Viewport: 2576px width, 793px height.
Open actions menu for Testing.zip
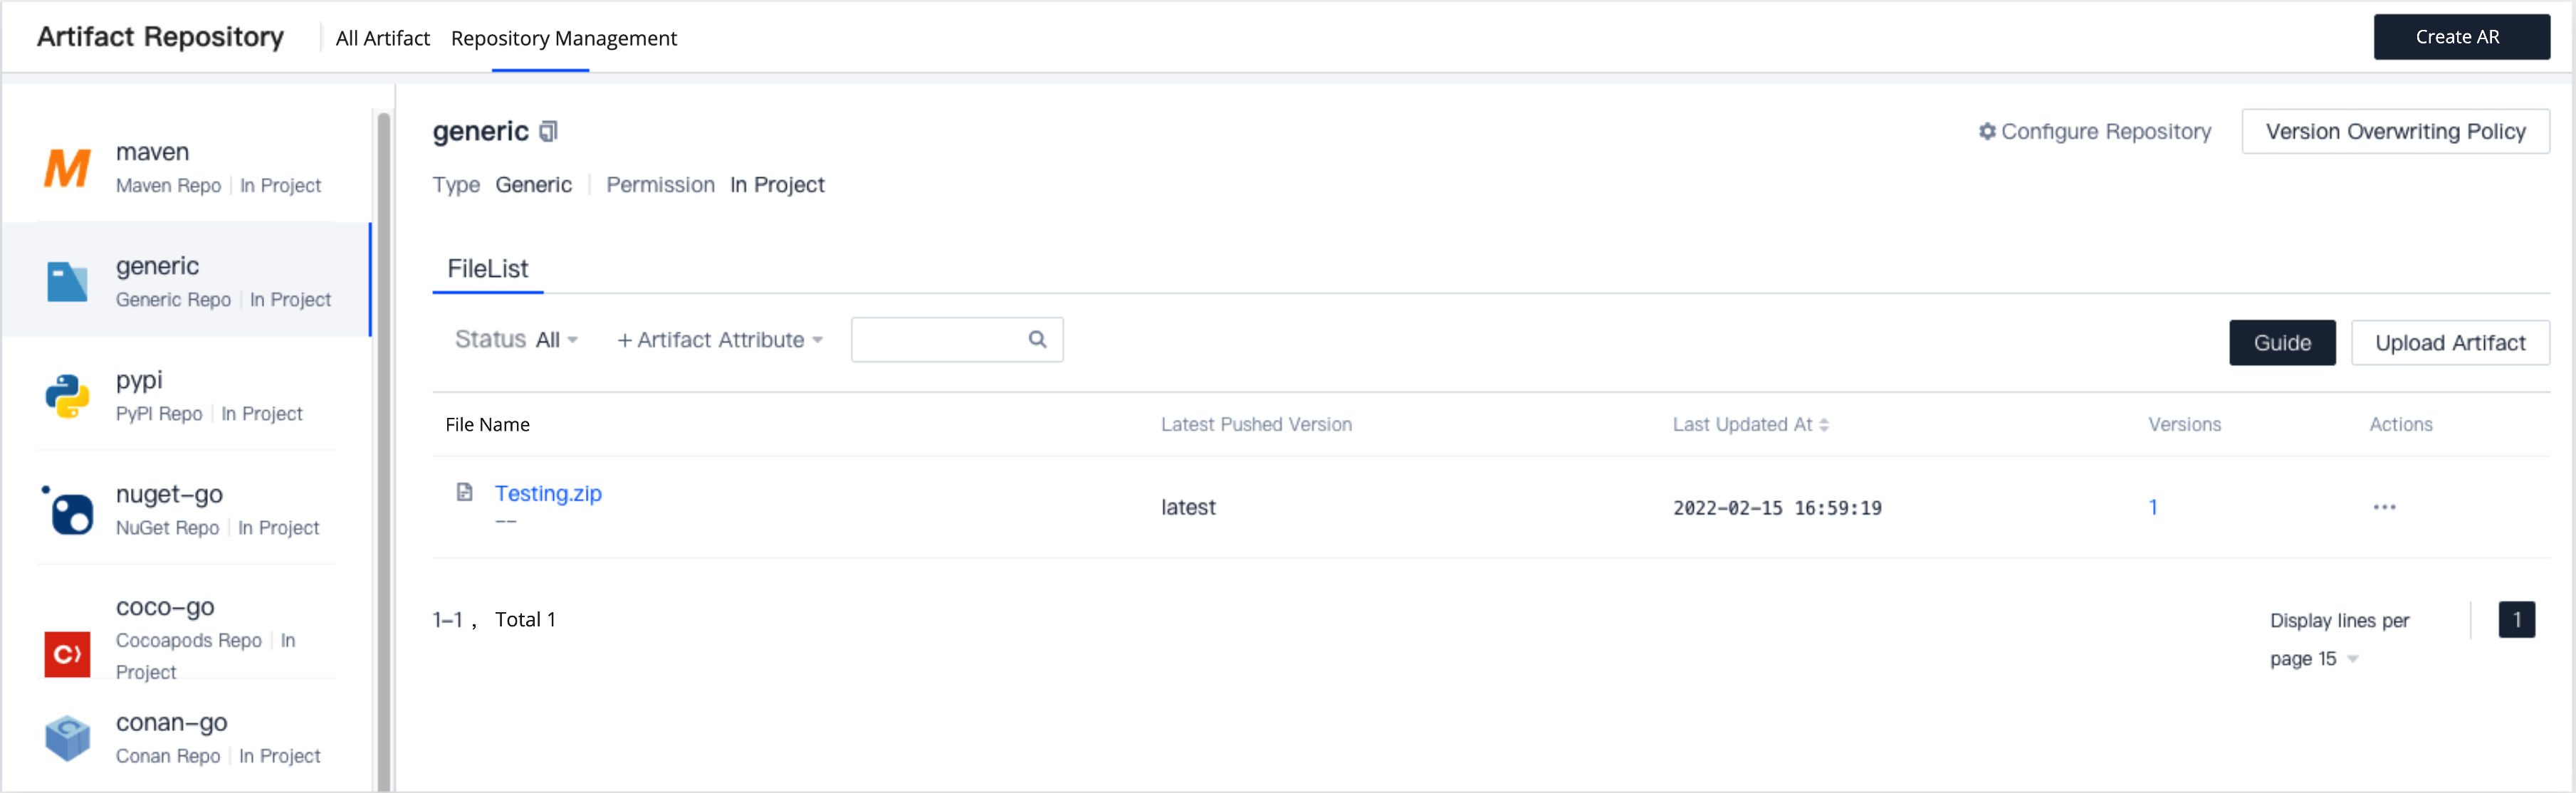coord(2384,507)
